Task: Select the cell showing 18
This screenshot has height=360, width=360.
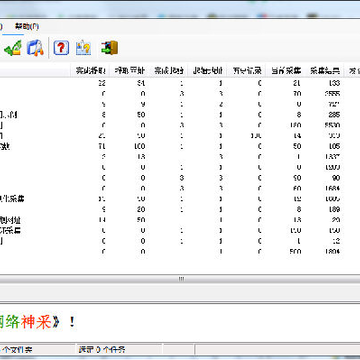Action: point(140,157)
